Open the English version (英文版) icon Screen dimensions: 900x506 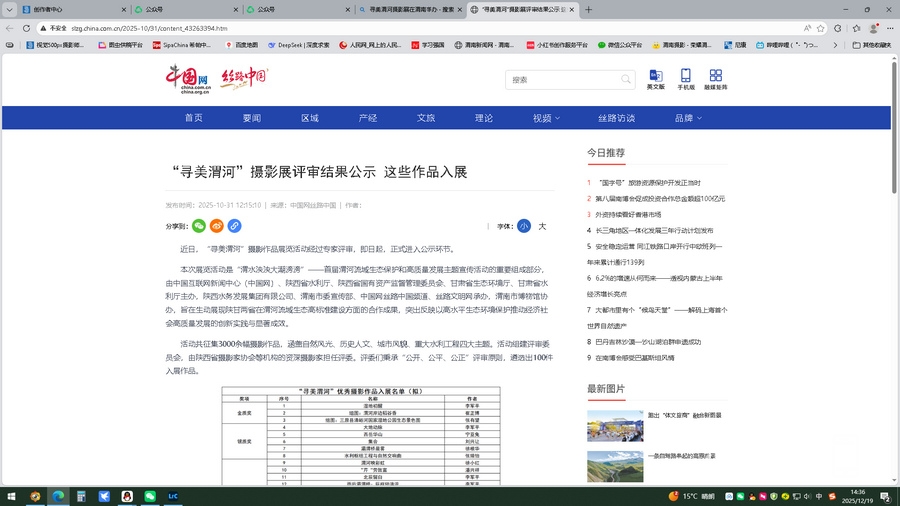[x=655, y=79]
